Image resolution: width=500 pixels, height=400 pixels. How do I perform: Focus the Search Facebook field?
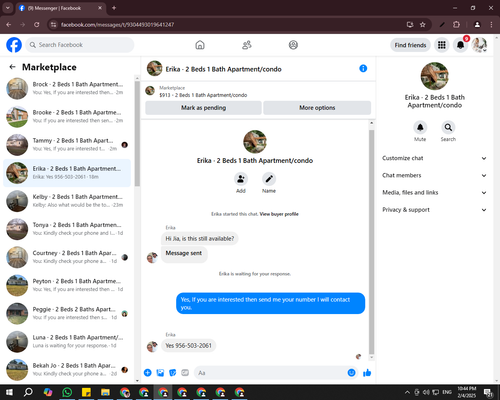80,45
